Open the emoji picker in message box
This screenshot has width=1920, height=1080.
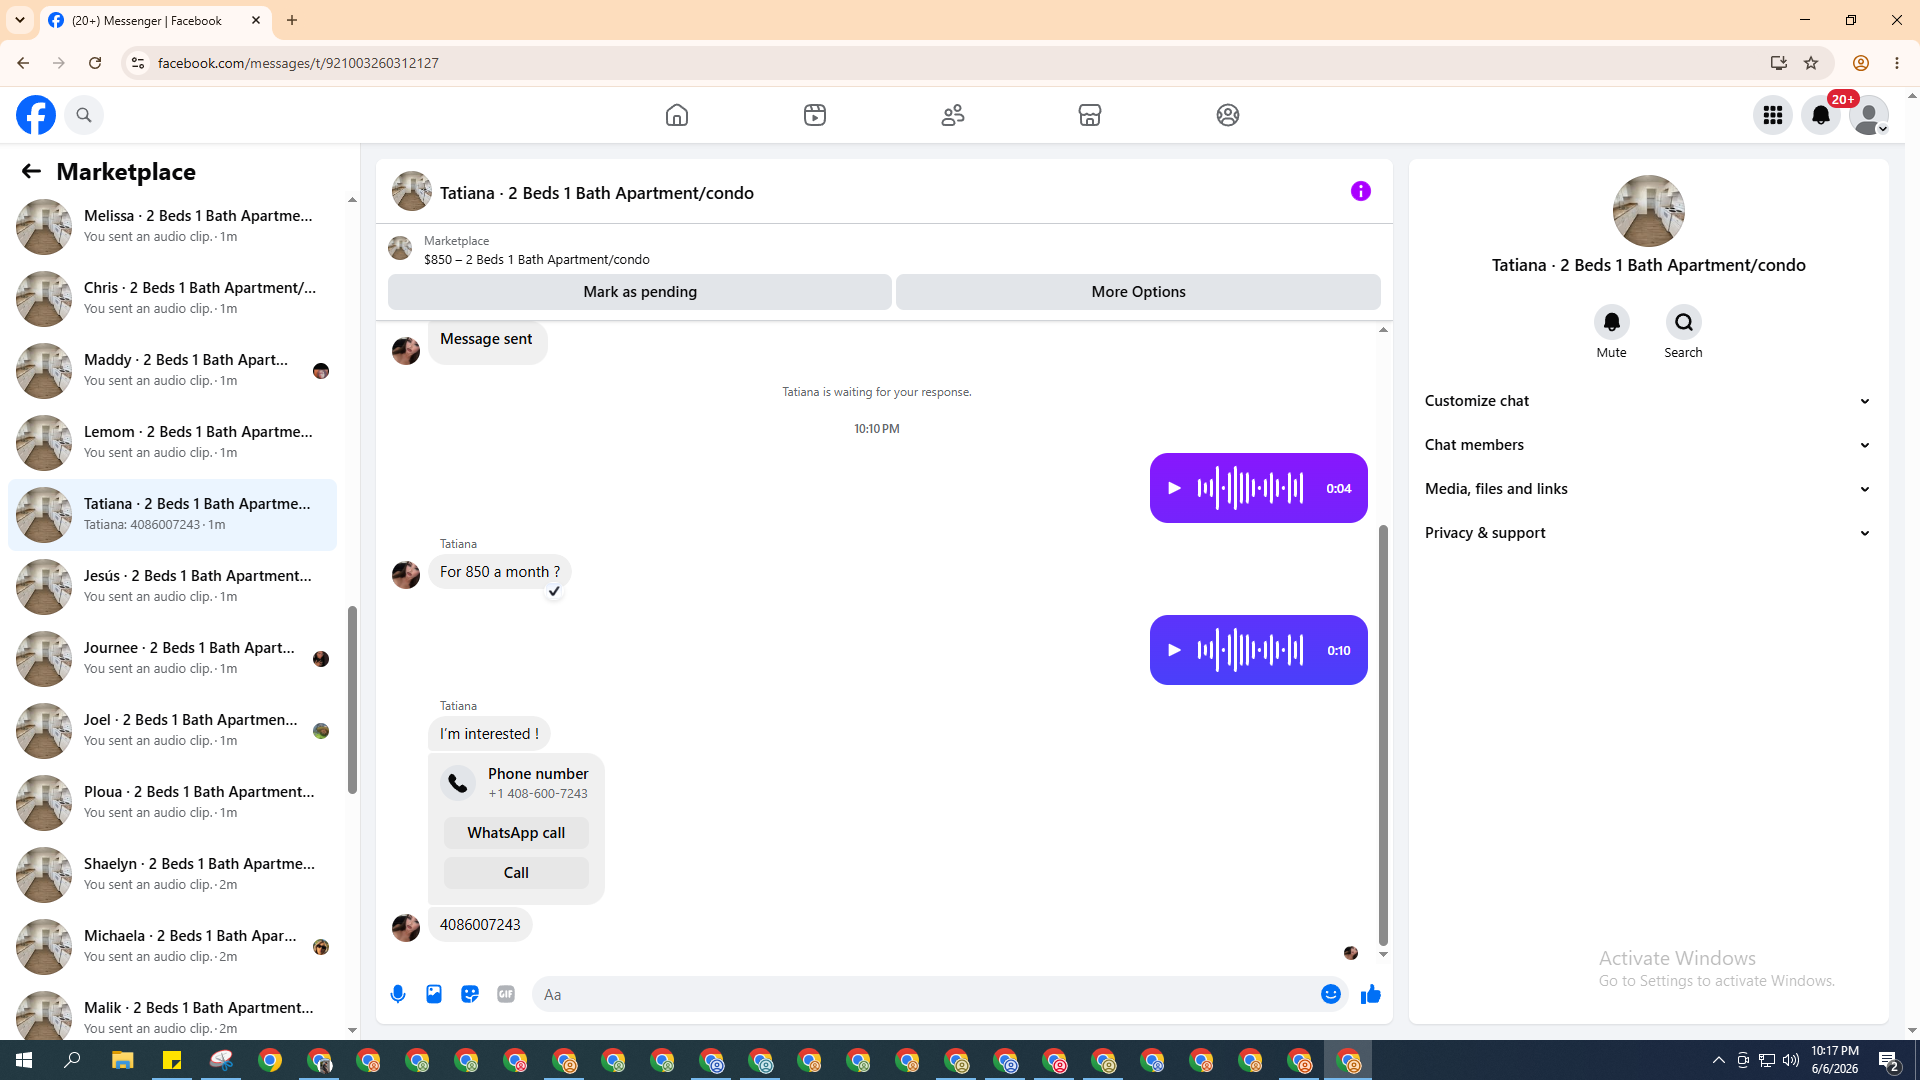1331,994
